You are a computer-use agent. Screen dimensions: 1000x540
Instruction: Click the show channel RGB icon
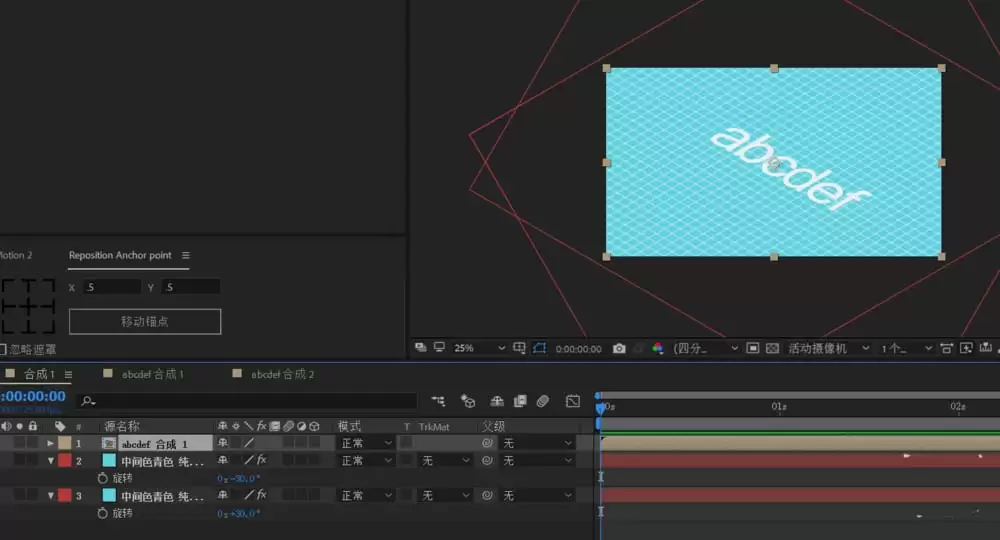click(658, 348)
